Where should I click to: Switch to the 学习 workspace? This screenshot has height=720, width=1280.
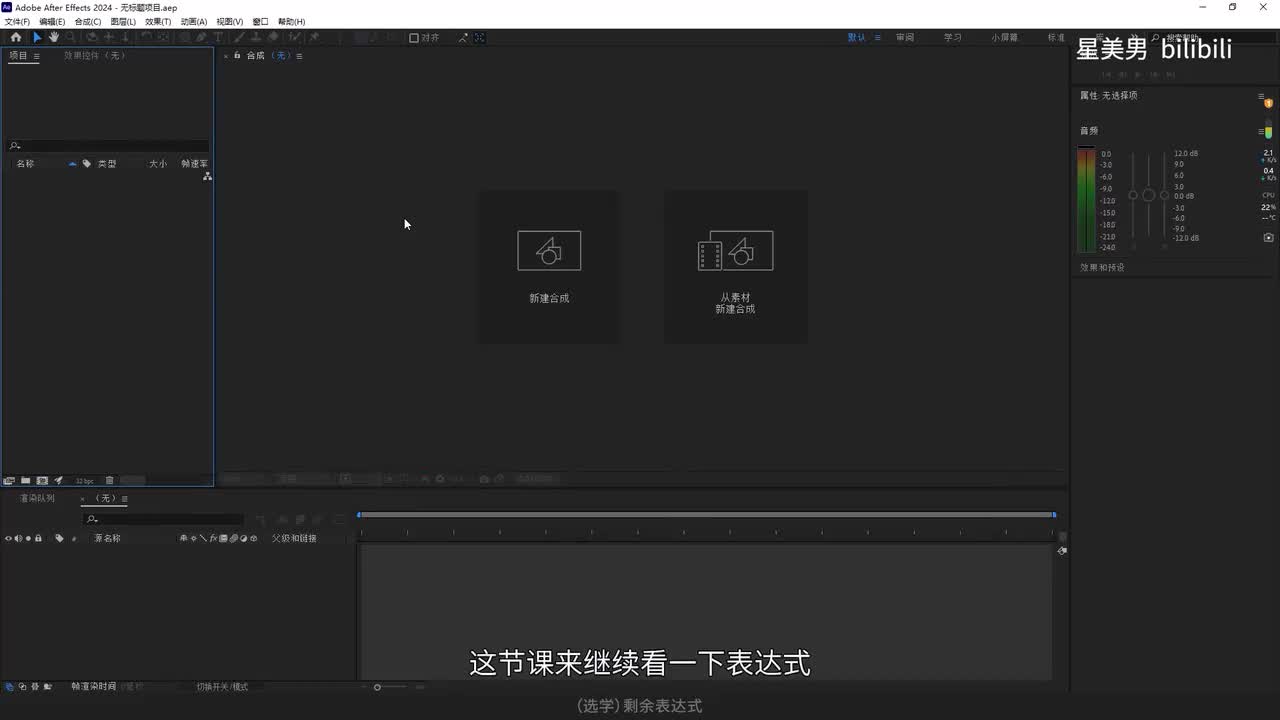click(953, 37)
